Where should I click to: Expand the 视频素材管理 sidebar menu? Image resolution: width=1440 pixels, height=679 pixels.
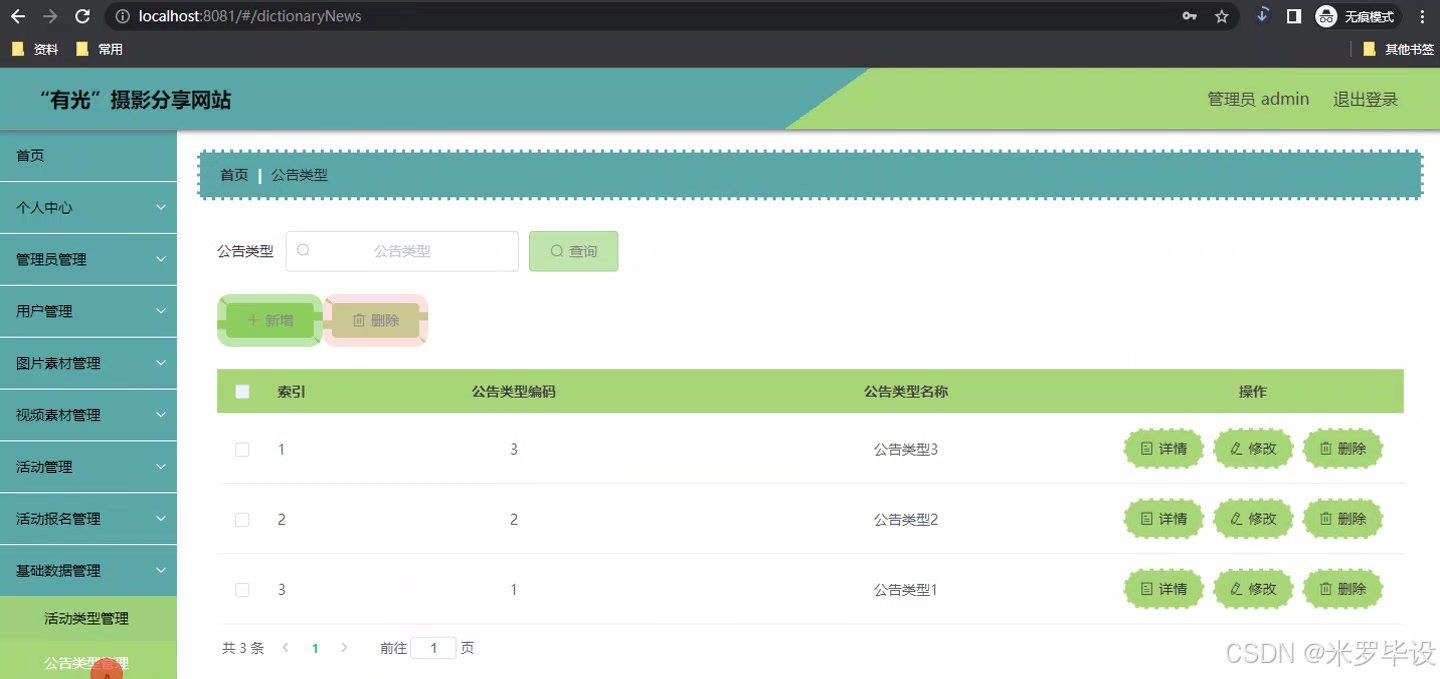tap(88, 416)
